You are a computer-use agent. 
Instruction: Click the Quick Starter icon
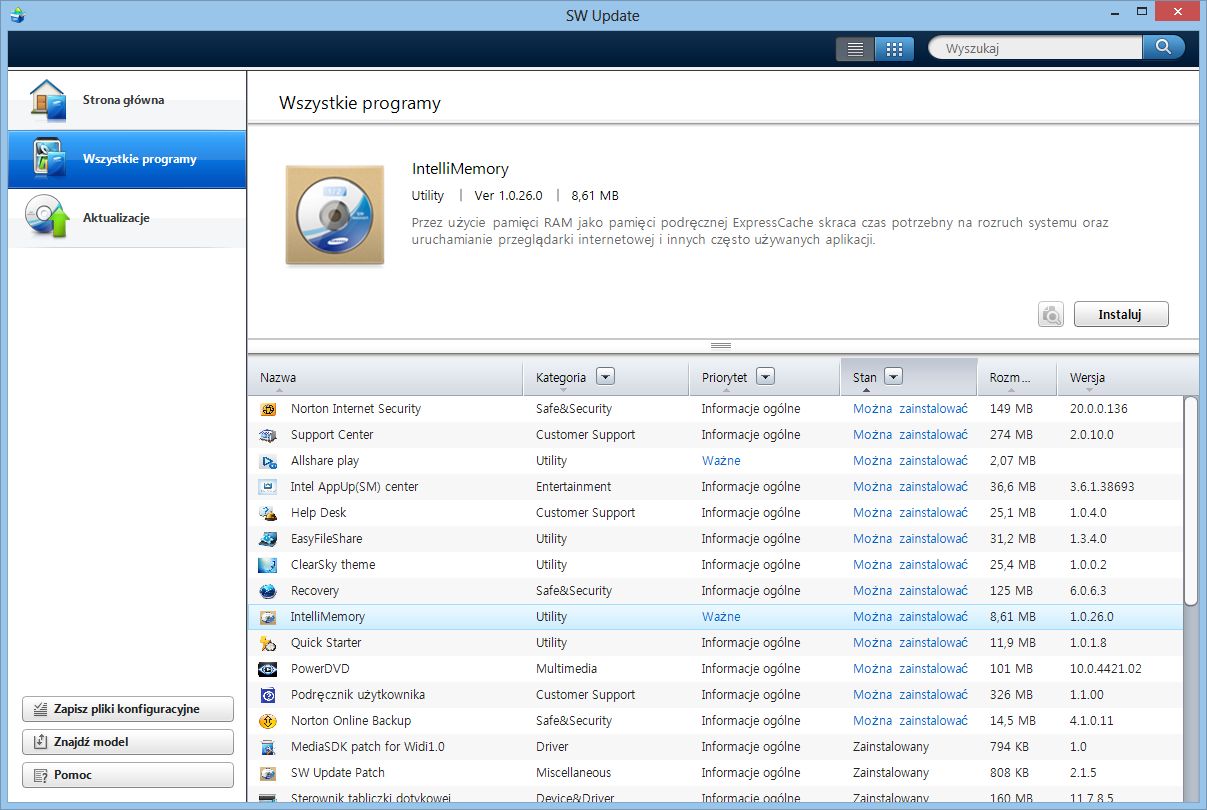pos(268,643)
